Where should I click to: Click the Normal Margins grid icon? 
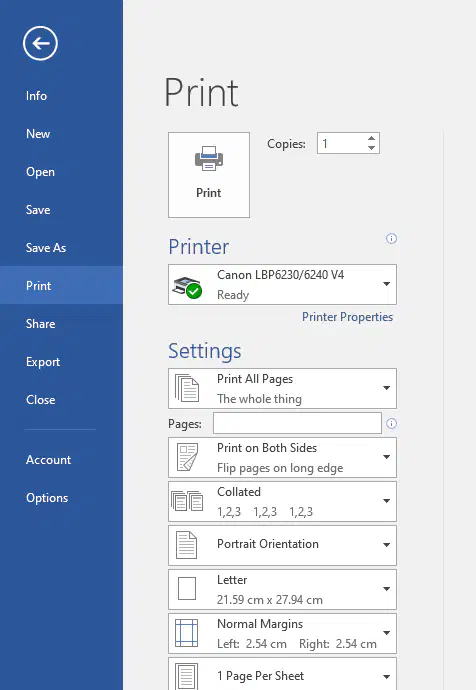click(x=187, y=633)
